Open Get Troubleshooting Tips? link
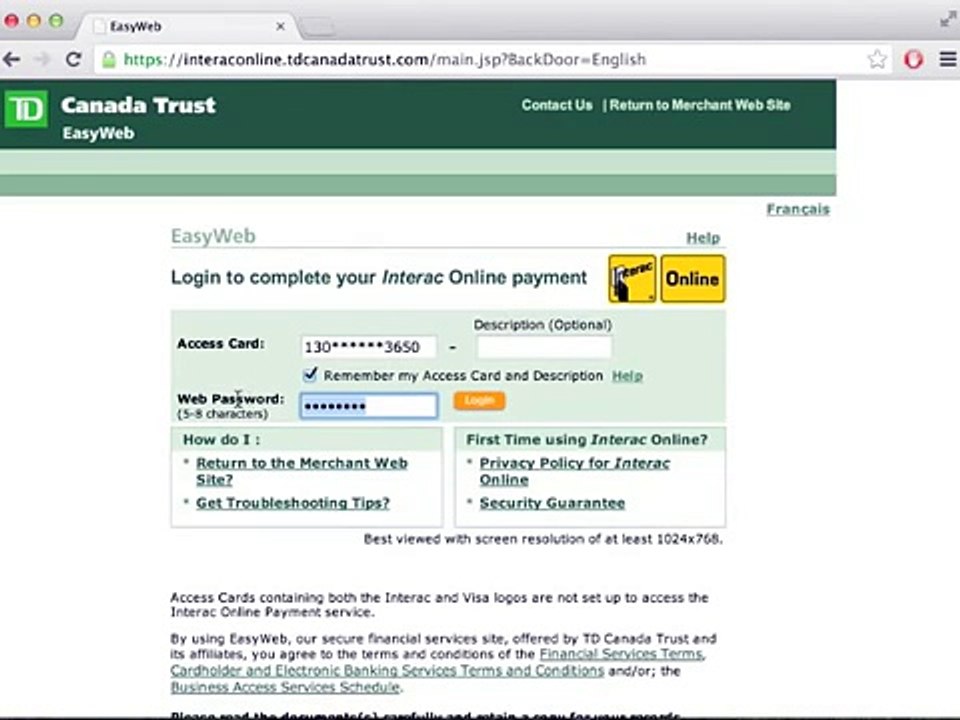This screenshot has height=720, width=960. [293, 503]
